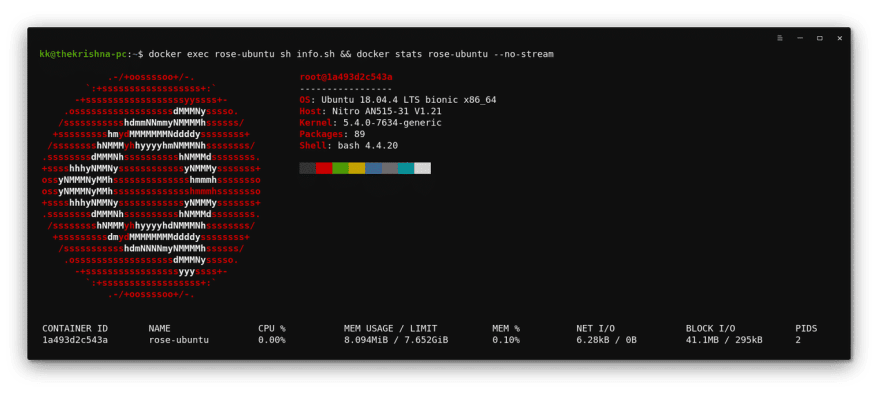
Task: Click the red color block
Action: click(324, 168)
